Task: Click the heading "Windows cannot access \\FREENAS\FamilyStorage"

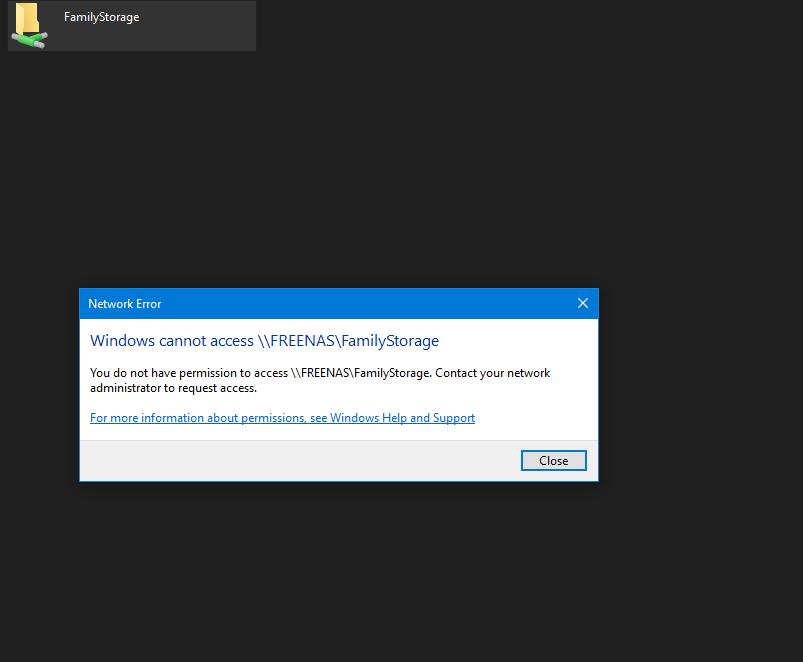Action: coord(264,341)
